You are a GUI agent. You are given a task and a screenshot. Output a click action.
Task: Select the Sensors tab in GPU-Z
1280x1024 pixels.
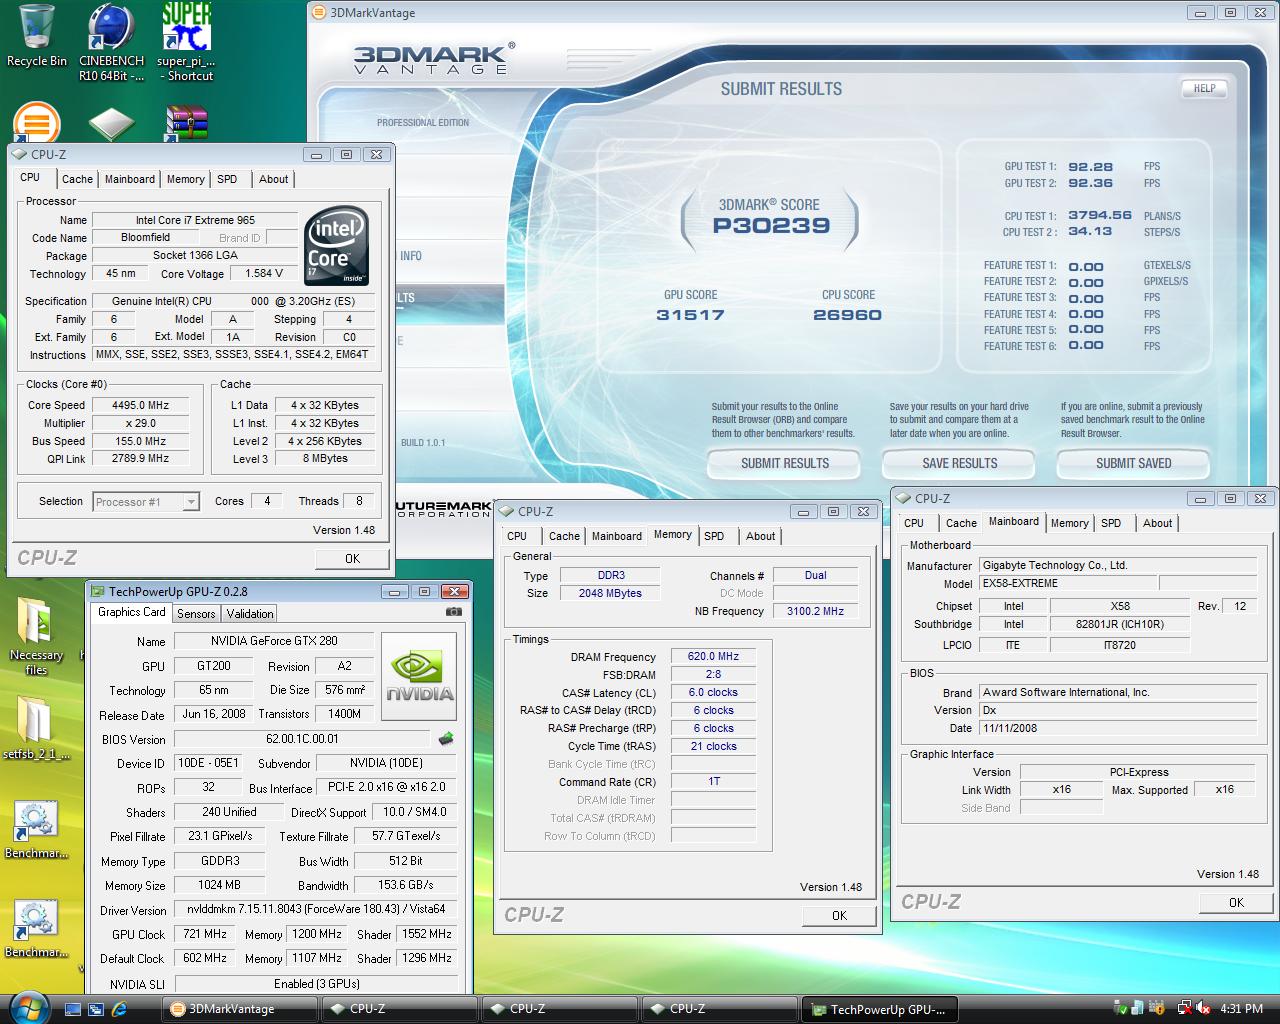coord(196,614)
